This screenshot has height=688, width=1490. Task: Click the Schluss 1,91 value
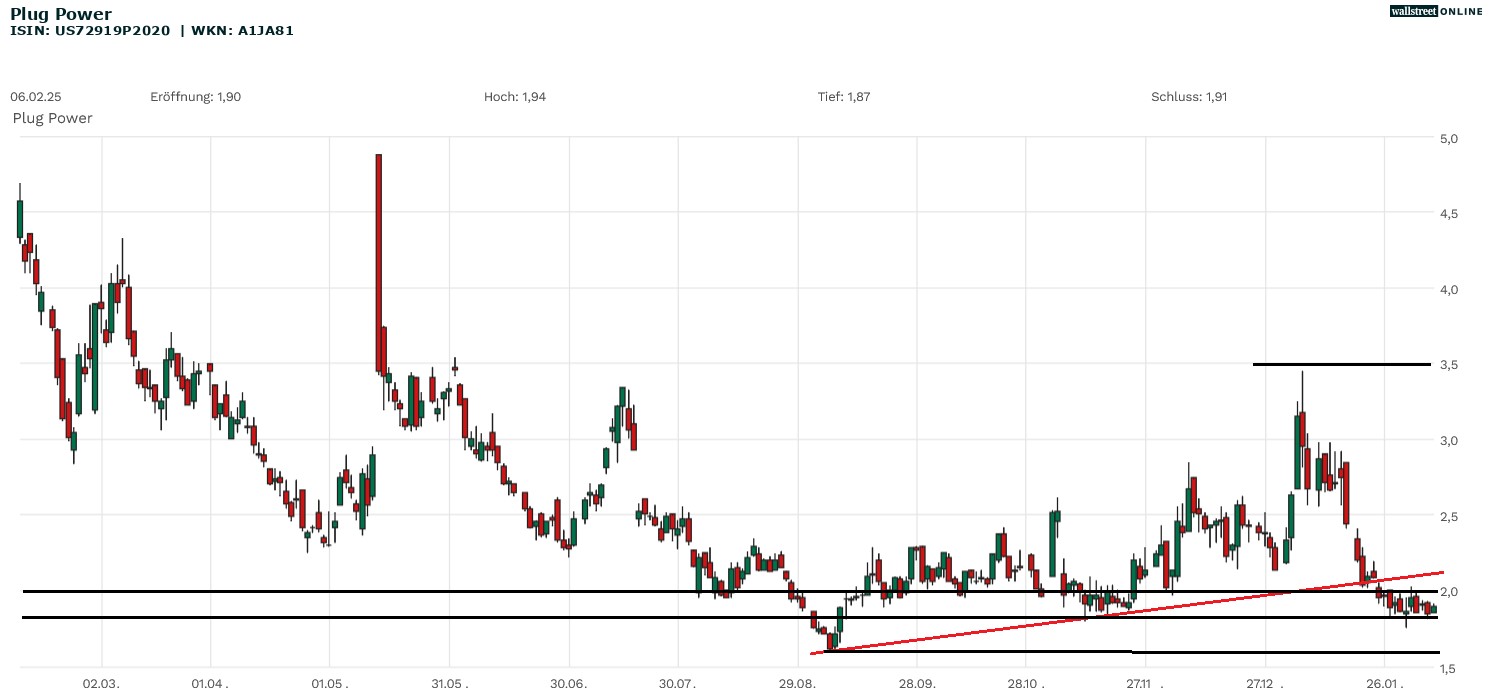pyautogui.click(x=1188, y=97)
